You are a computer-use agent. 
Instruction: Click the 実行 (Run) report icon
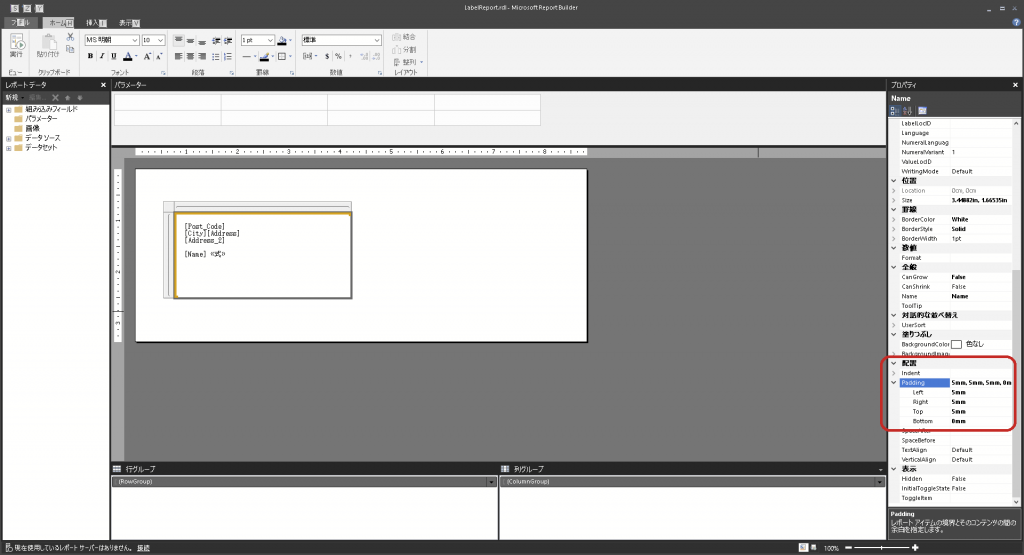coord(17,43)
